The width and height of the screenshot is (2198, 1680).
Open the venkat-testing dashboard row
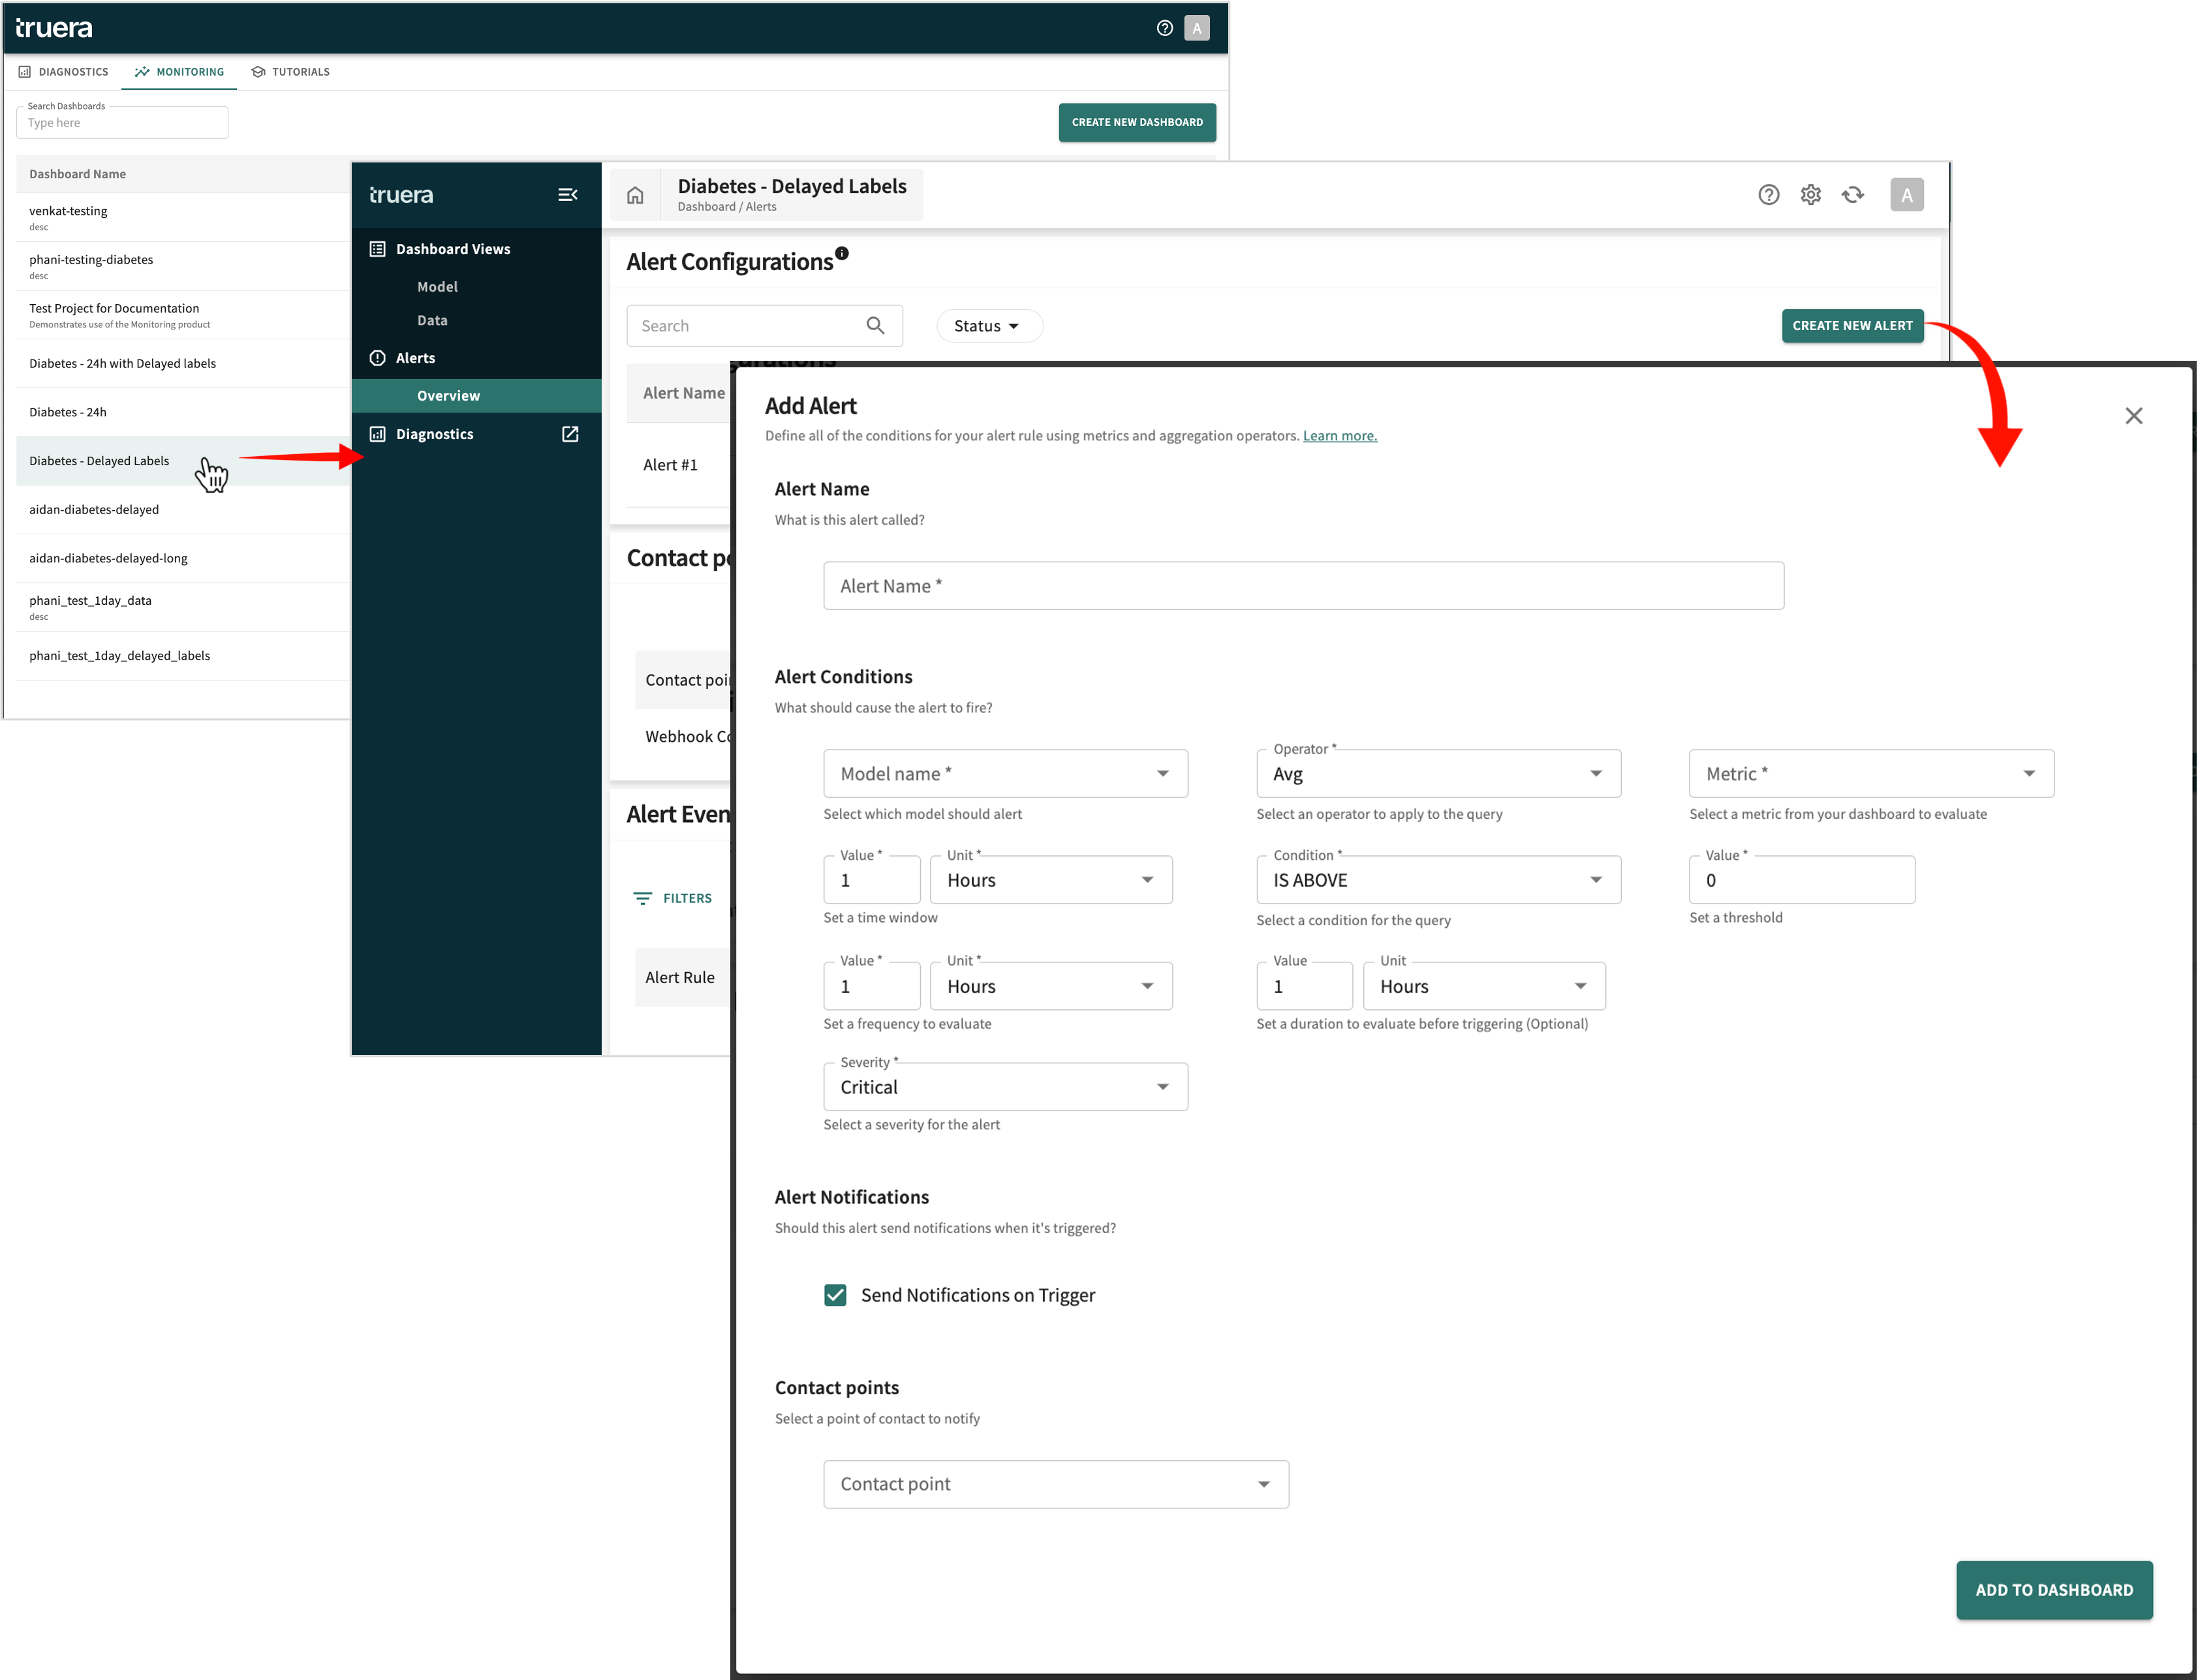coord(183,217)
